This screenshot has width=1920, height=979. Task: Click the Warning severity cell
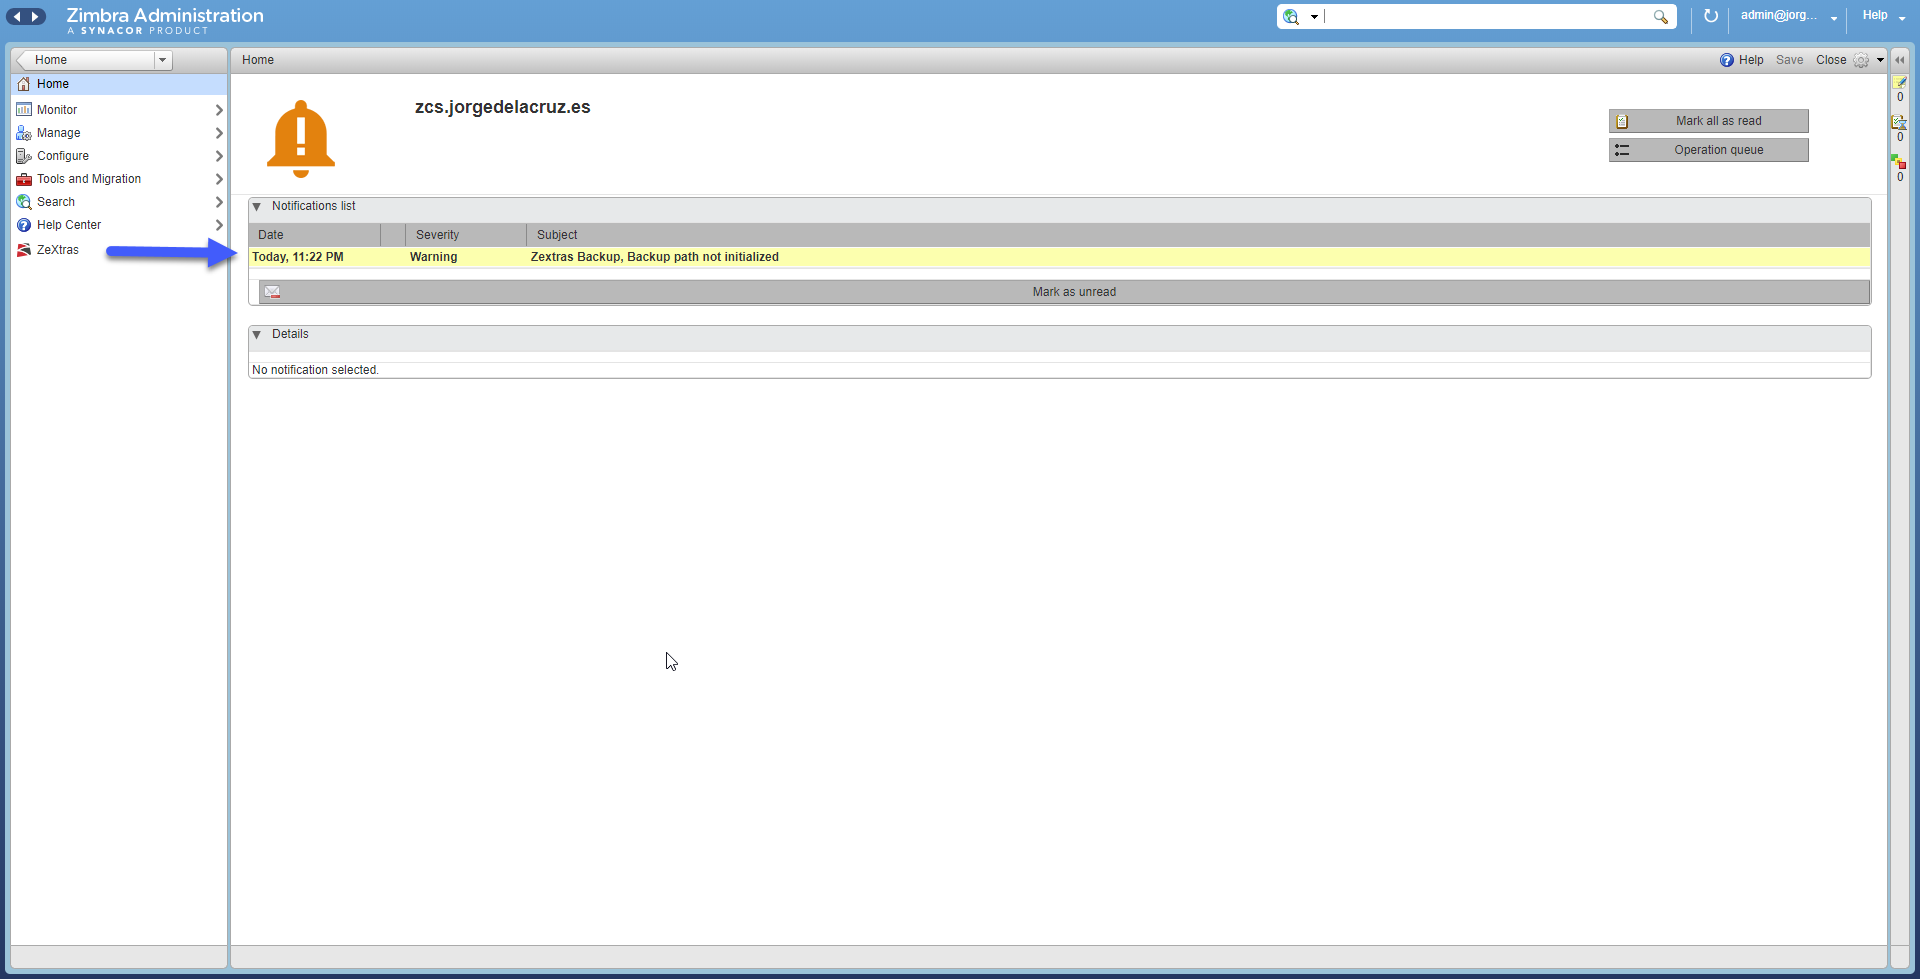click(x=434, y=257)
